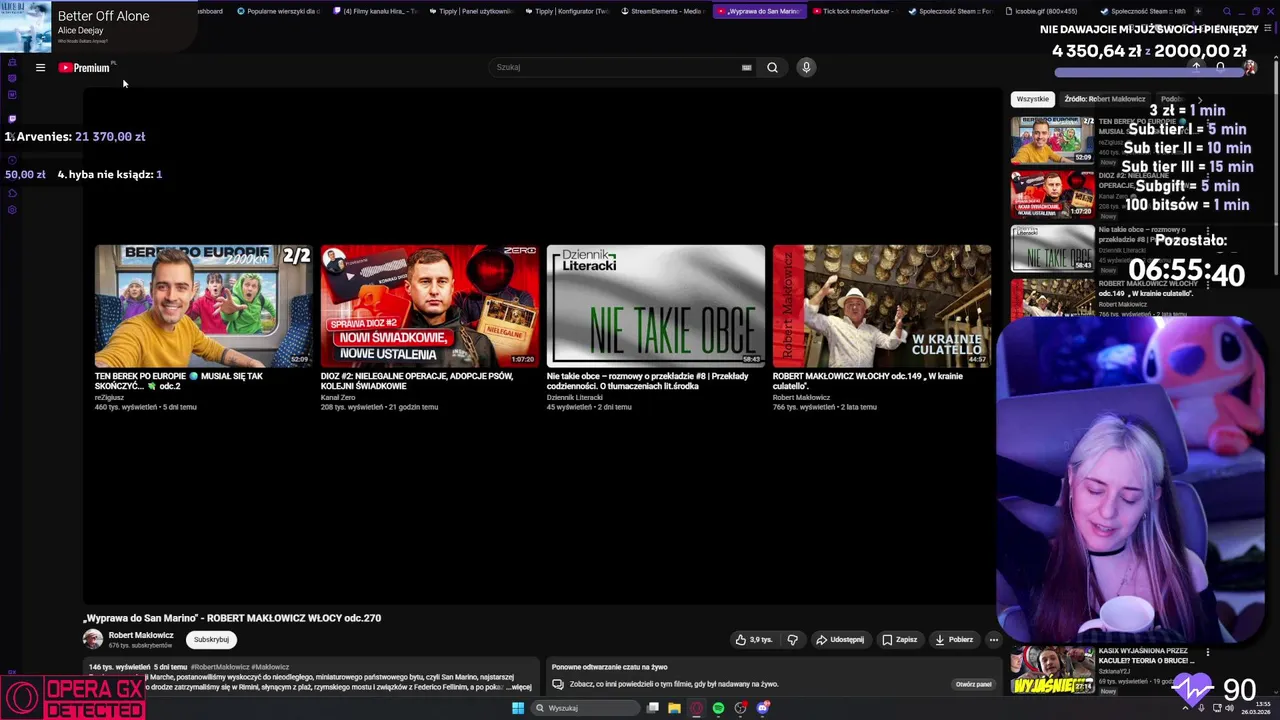Open Opera GX from taskbar
Viewport: 1280px width, 720px height.
click(x=696, y=708)
